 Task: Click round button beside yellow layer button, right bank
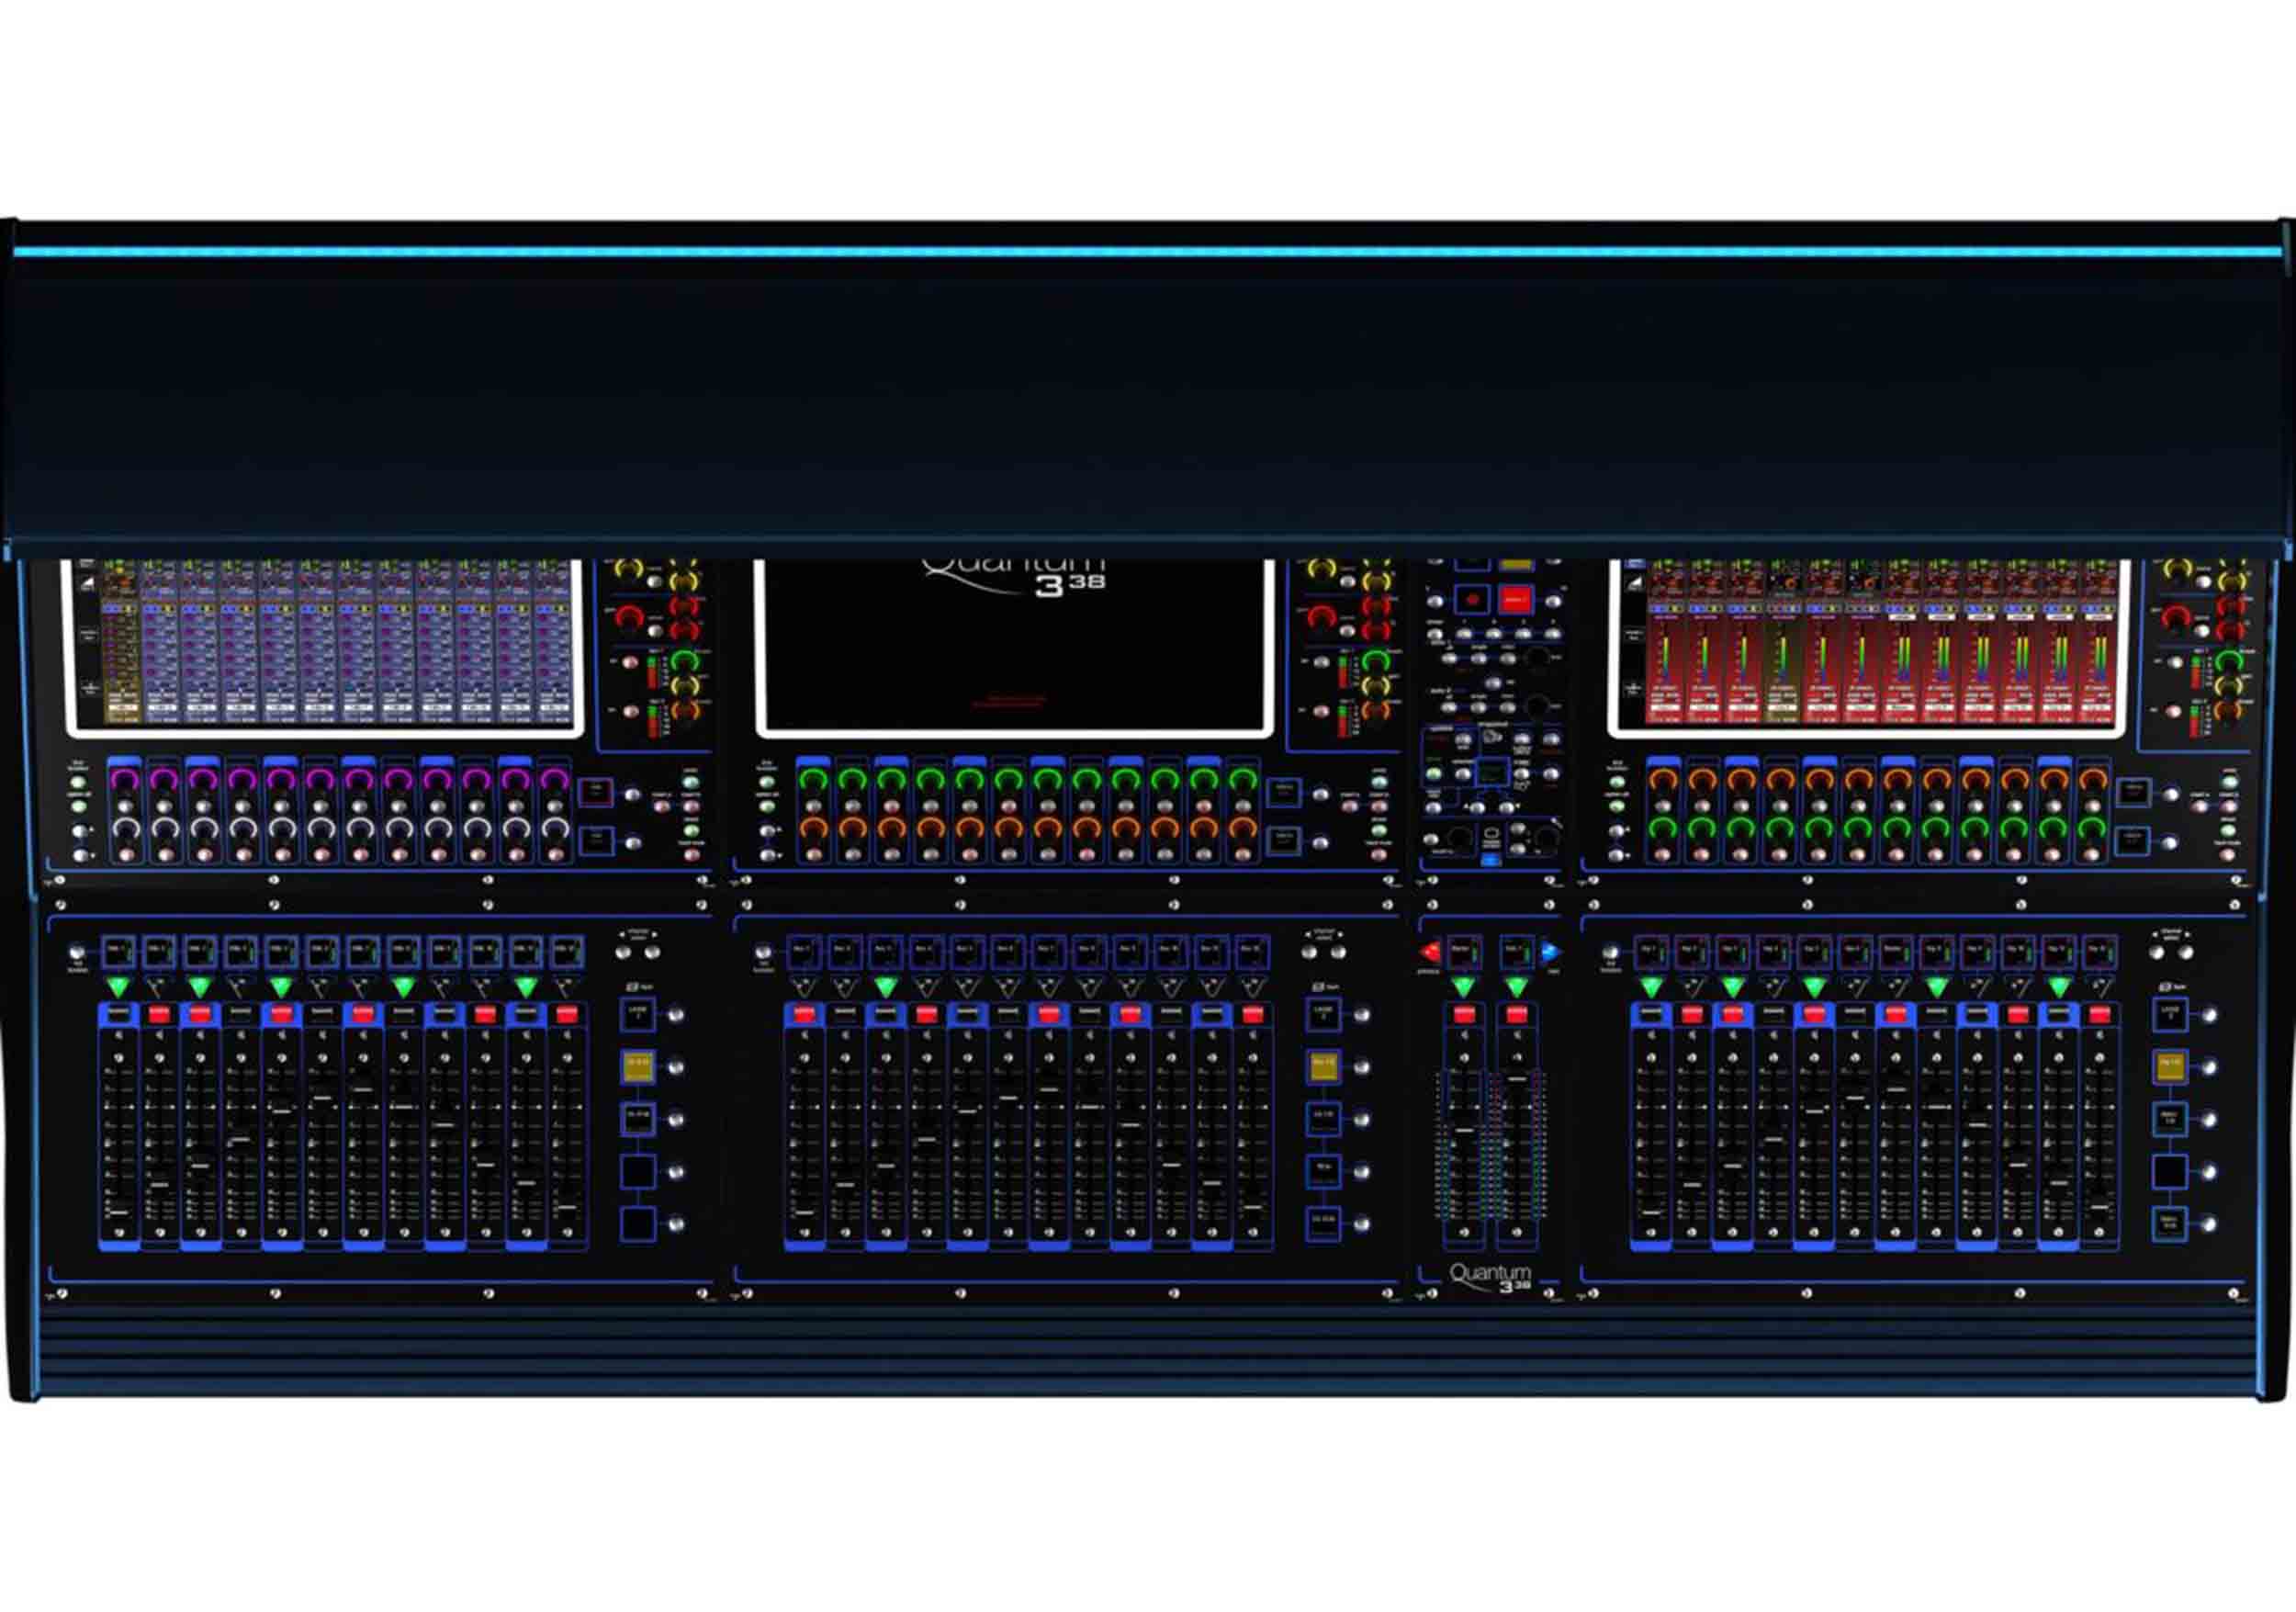coord(2209,1067)
